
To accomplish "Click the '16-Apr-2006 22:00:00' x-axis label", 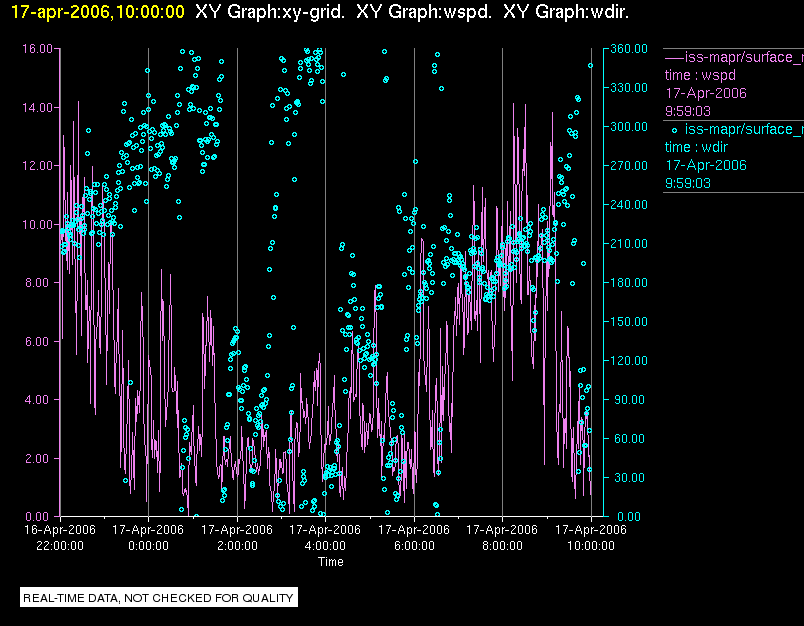I will (60, 538).
